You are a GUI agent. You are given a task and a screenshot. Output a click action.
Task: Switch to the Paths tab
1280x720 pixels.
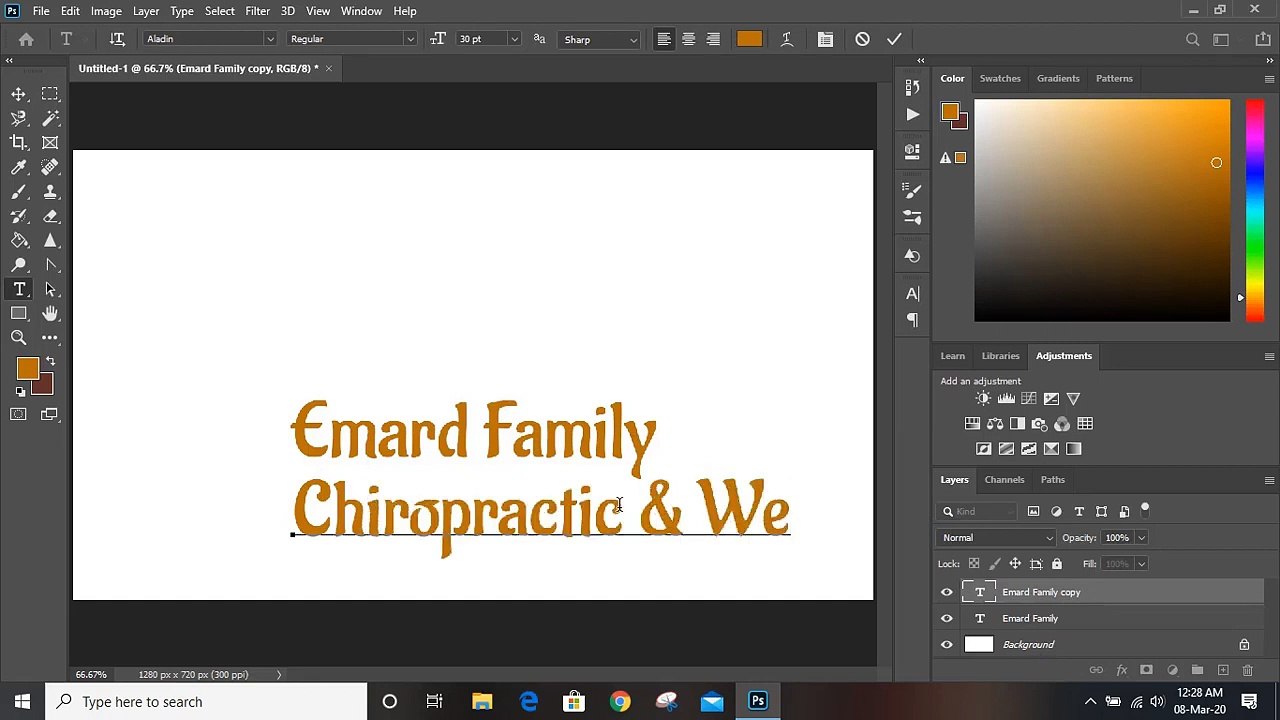1052,480
